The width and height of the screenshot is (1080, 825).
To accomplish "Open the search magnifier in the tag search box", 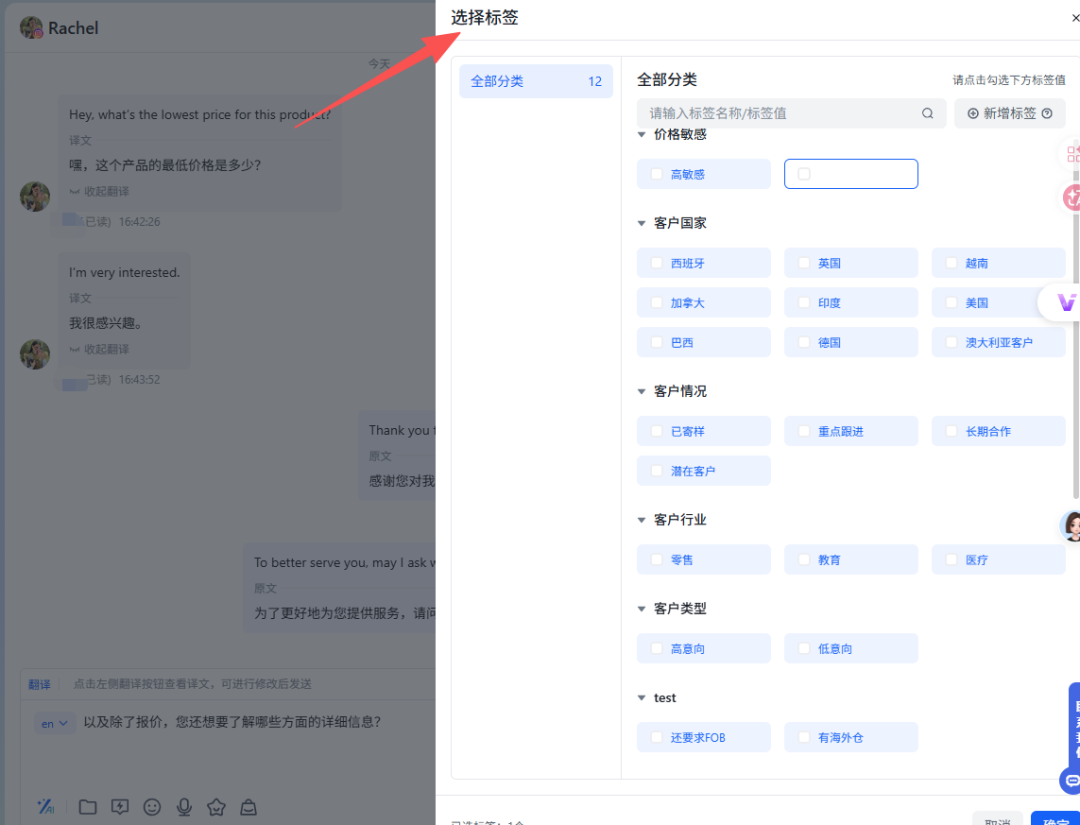I will pyautogui.click(x=927, y=113).
